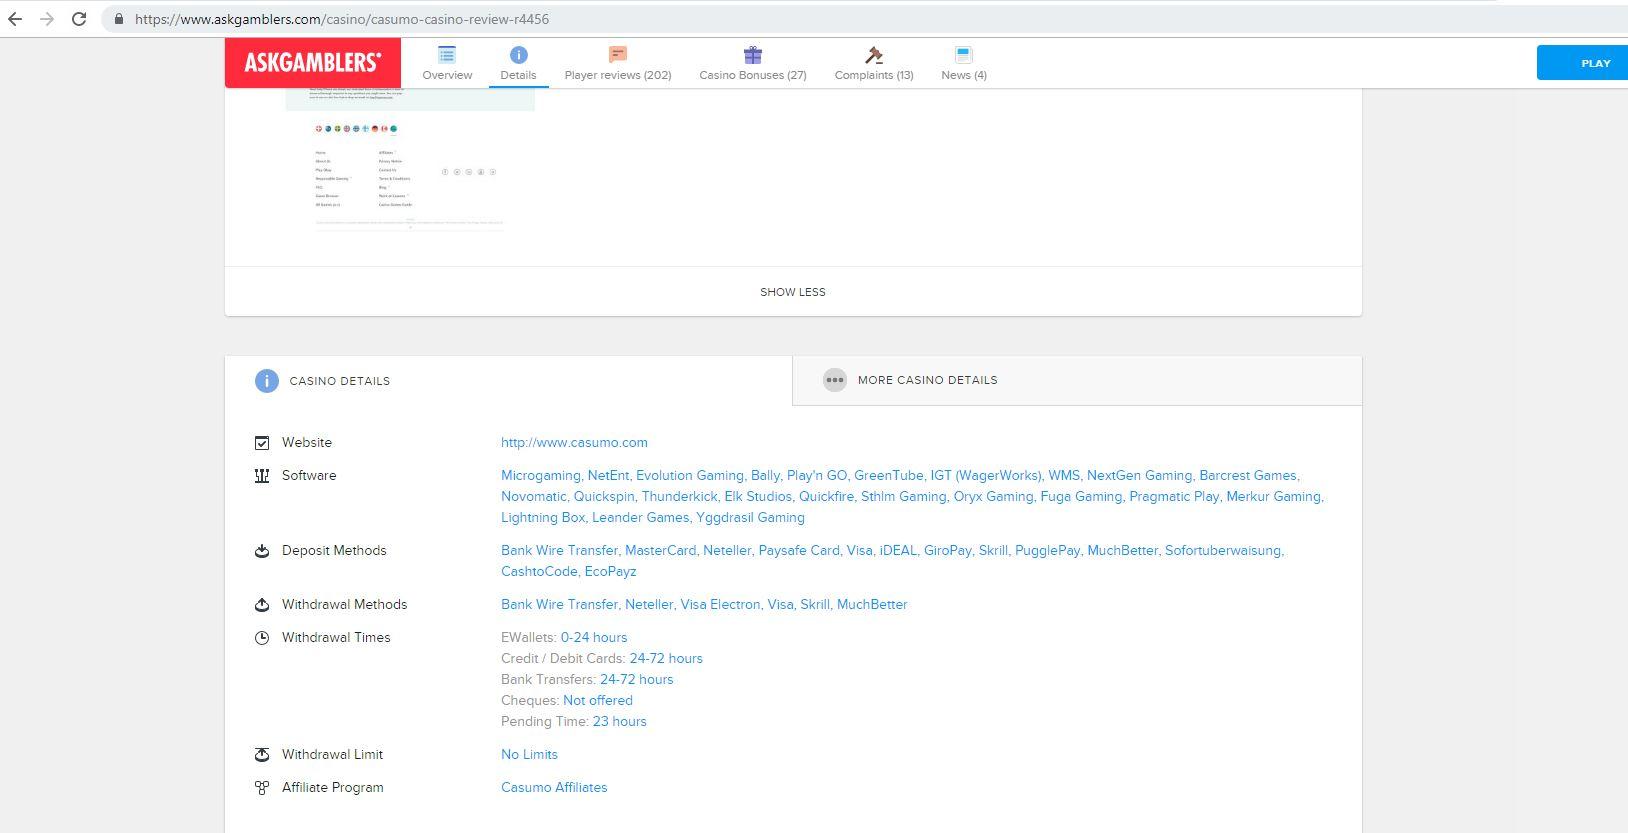Switch to the Overview tab label
Image resolution: width=1628 pixels, height=833 pixels.
click(447, 75)
